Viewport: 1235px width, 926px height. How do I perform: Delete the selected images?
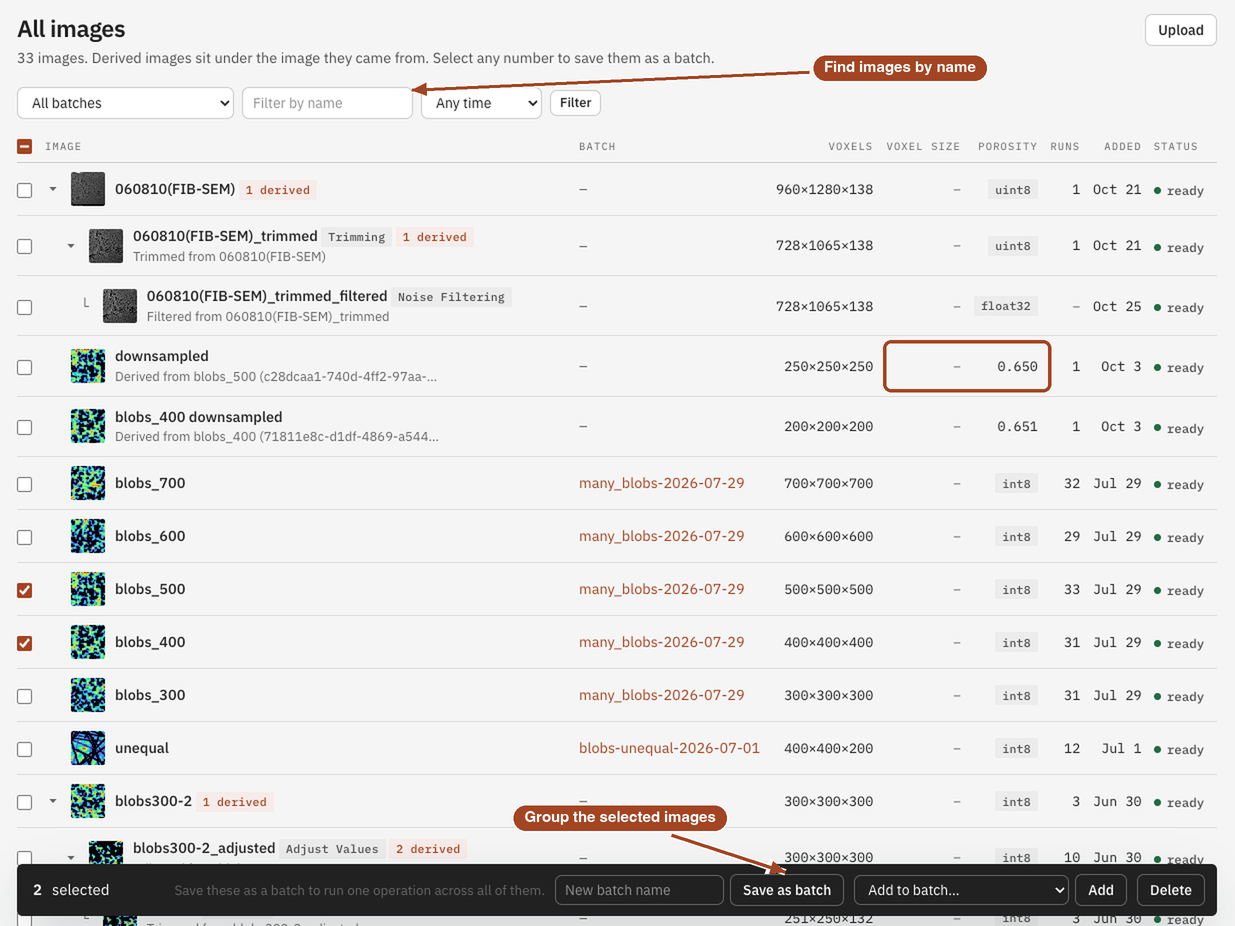[x=1171, y=890]
